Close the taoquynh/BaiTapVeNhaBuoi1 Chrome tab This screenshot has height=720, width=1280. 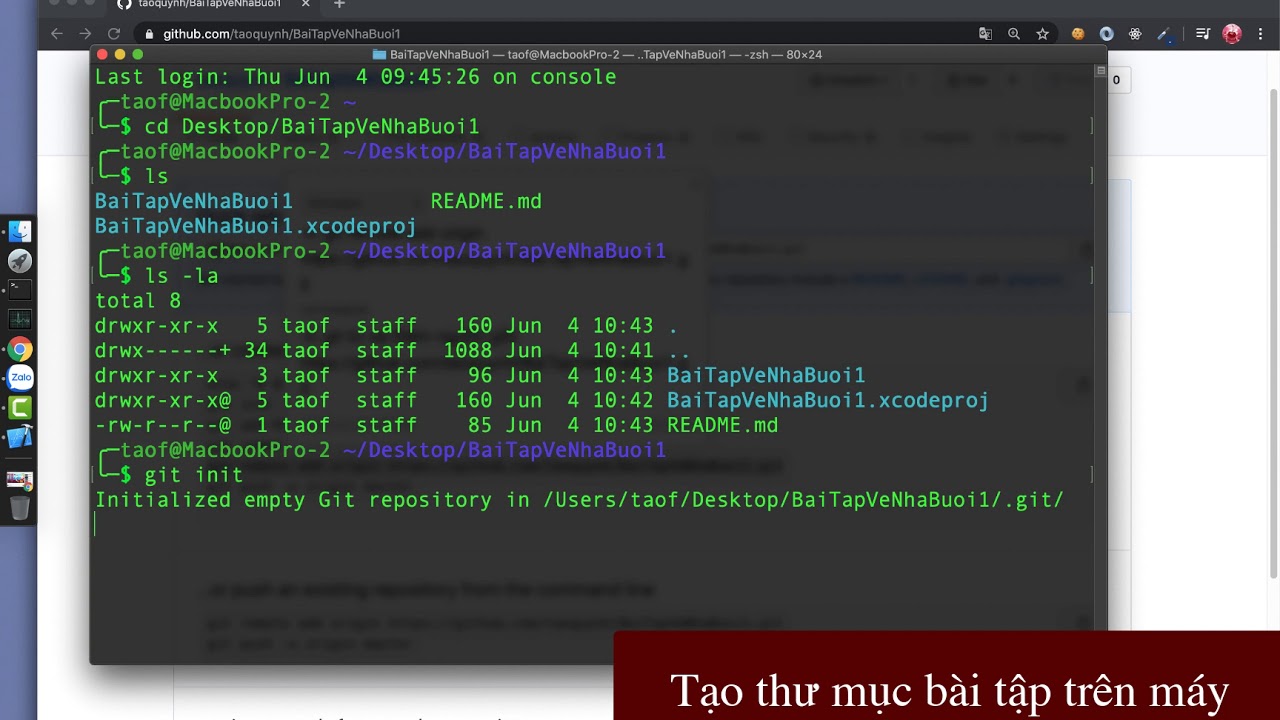(306, 4)
